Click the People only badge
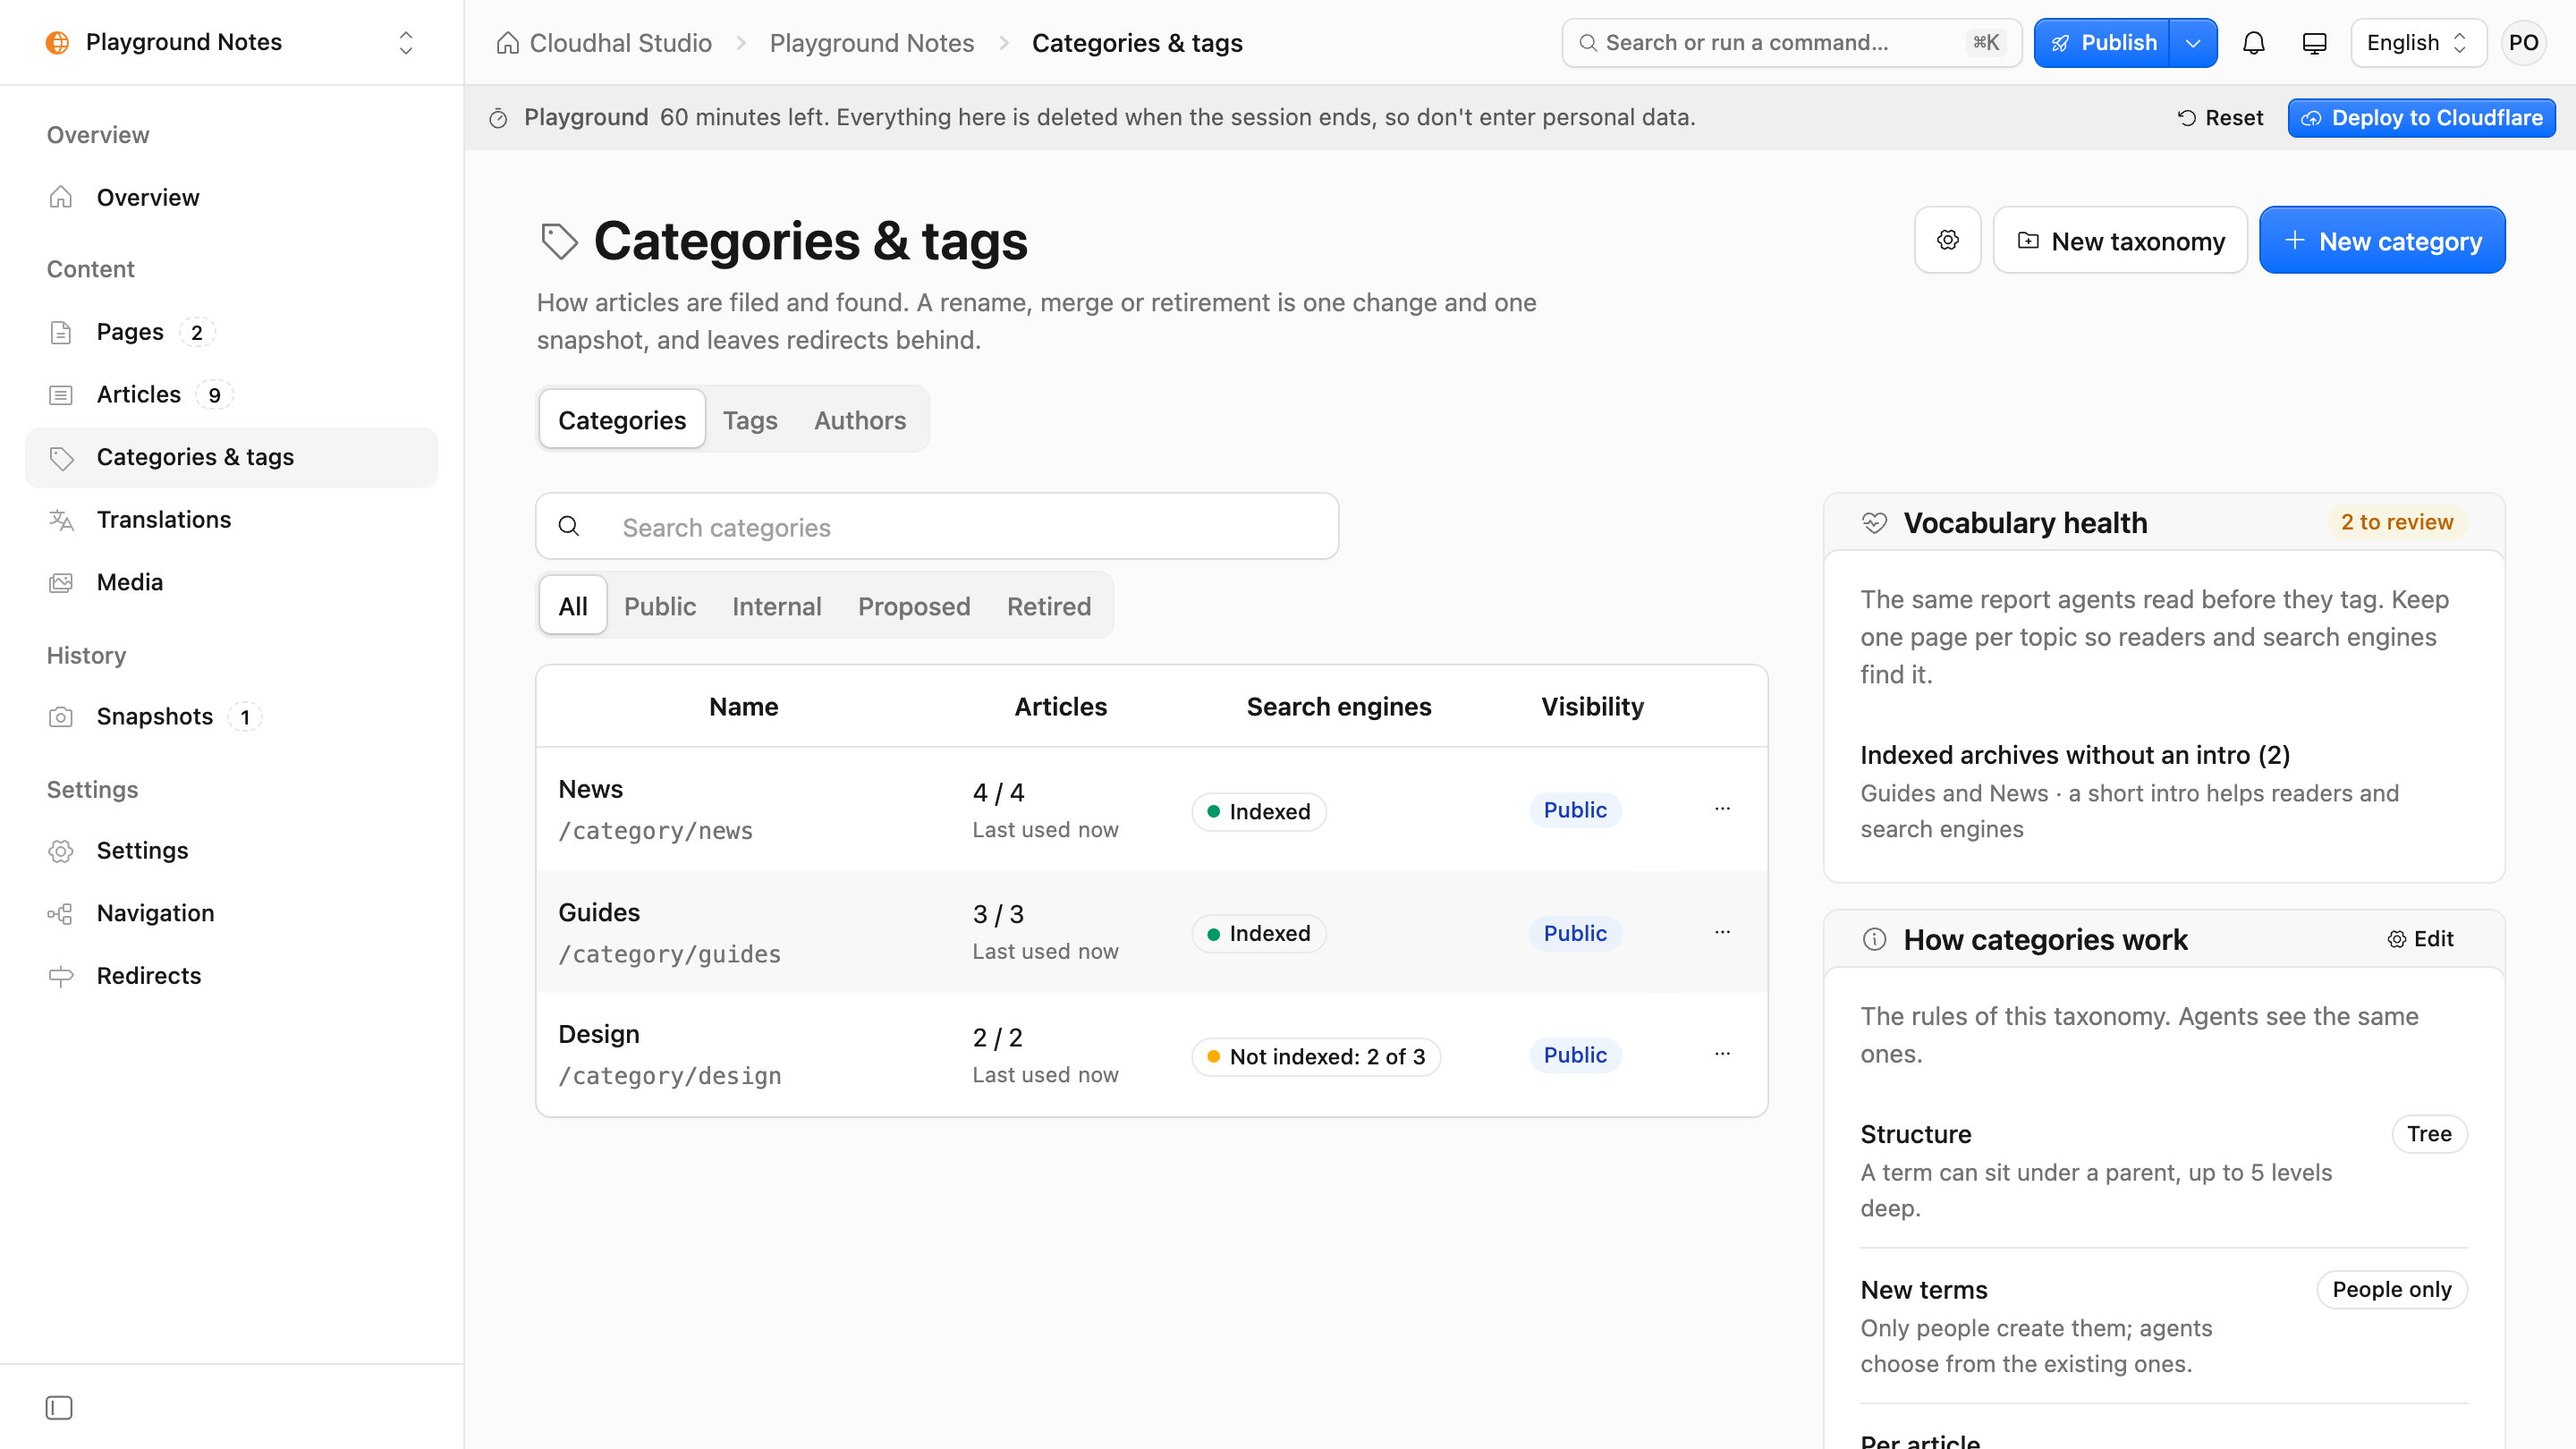This screenshot has height=1449, width=2576. coord(2392,1289)
